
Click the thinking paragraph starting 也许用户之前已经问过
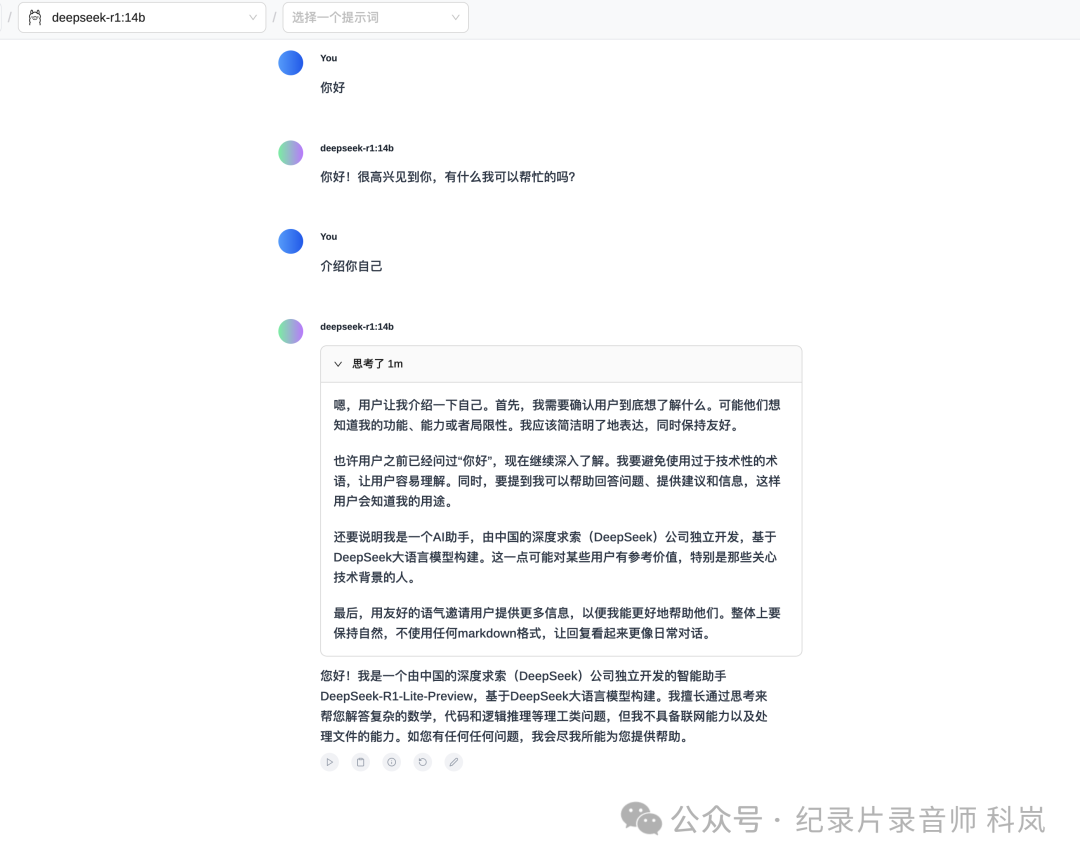coord(557,481)
